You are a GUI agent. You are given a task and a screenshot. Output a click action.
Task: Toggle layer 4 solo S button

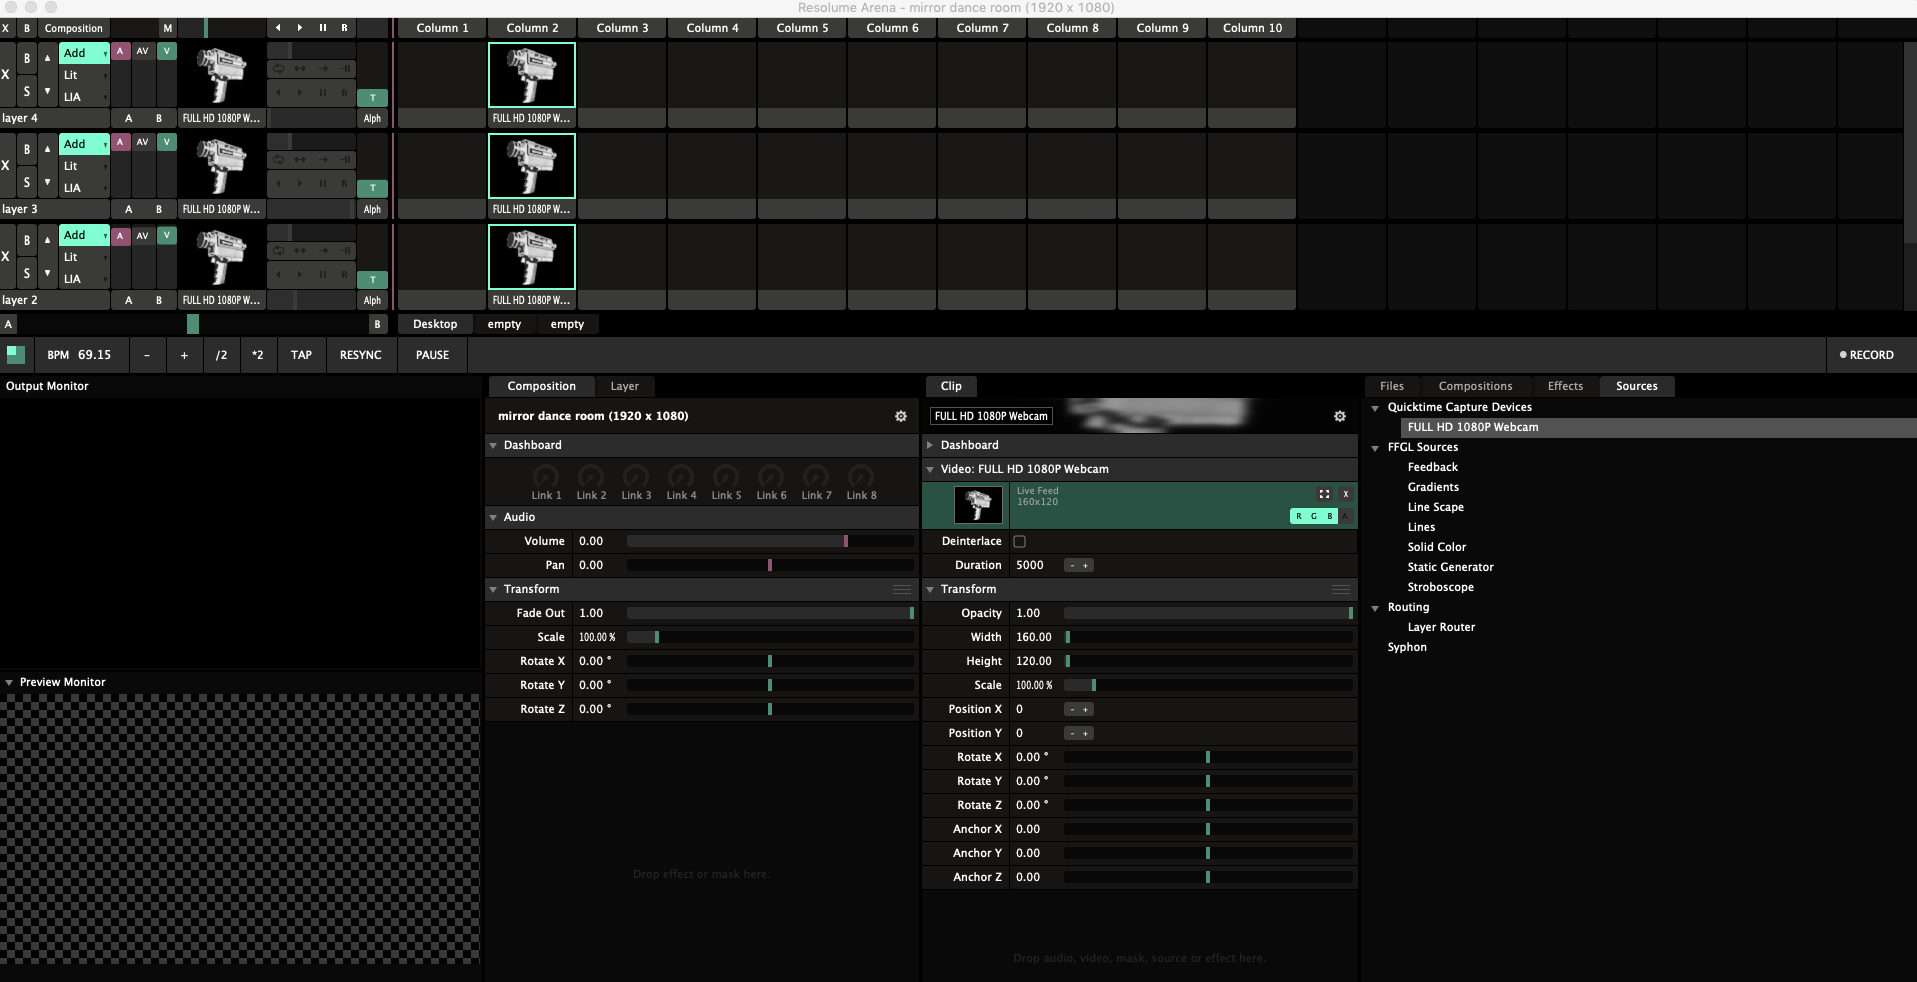tap(27, 91)
